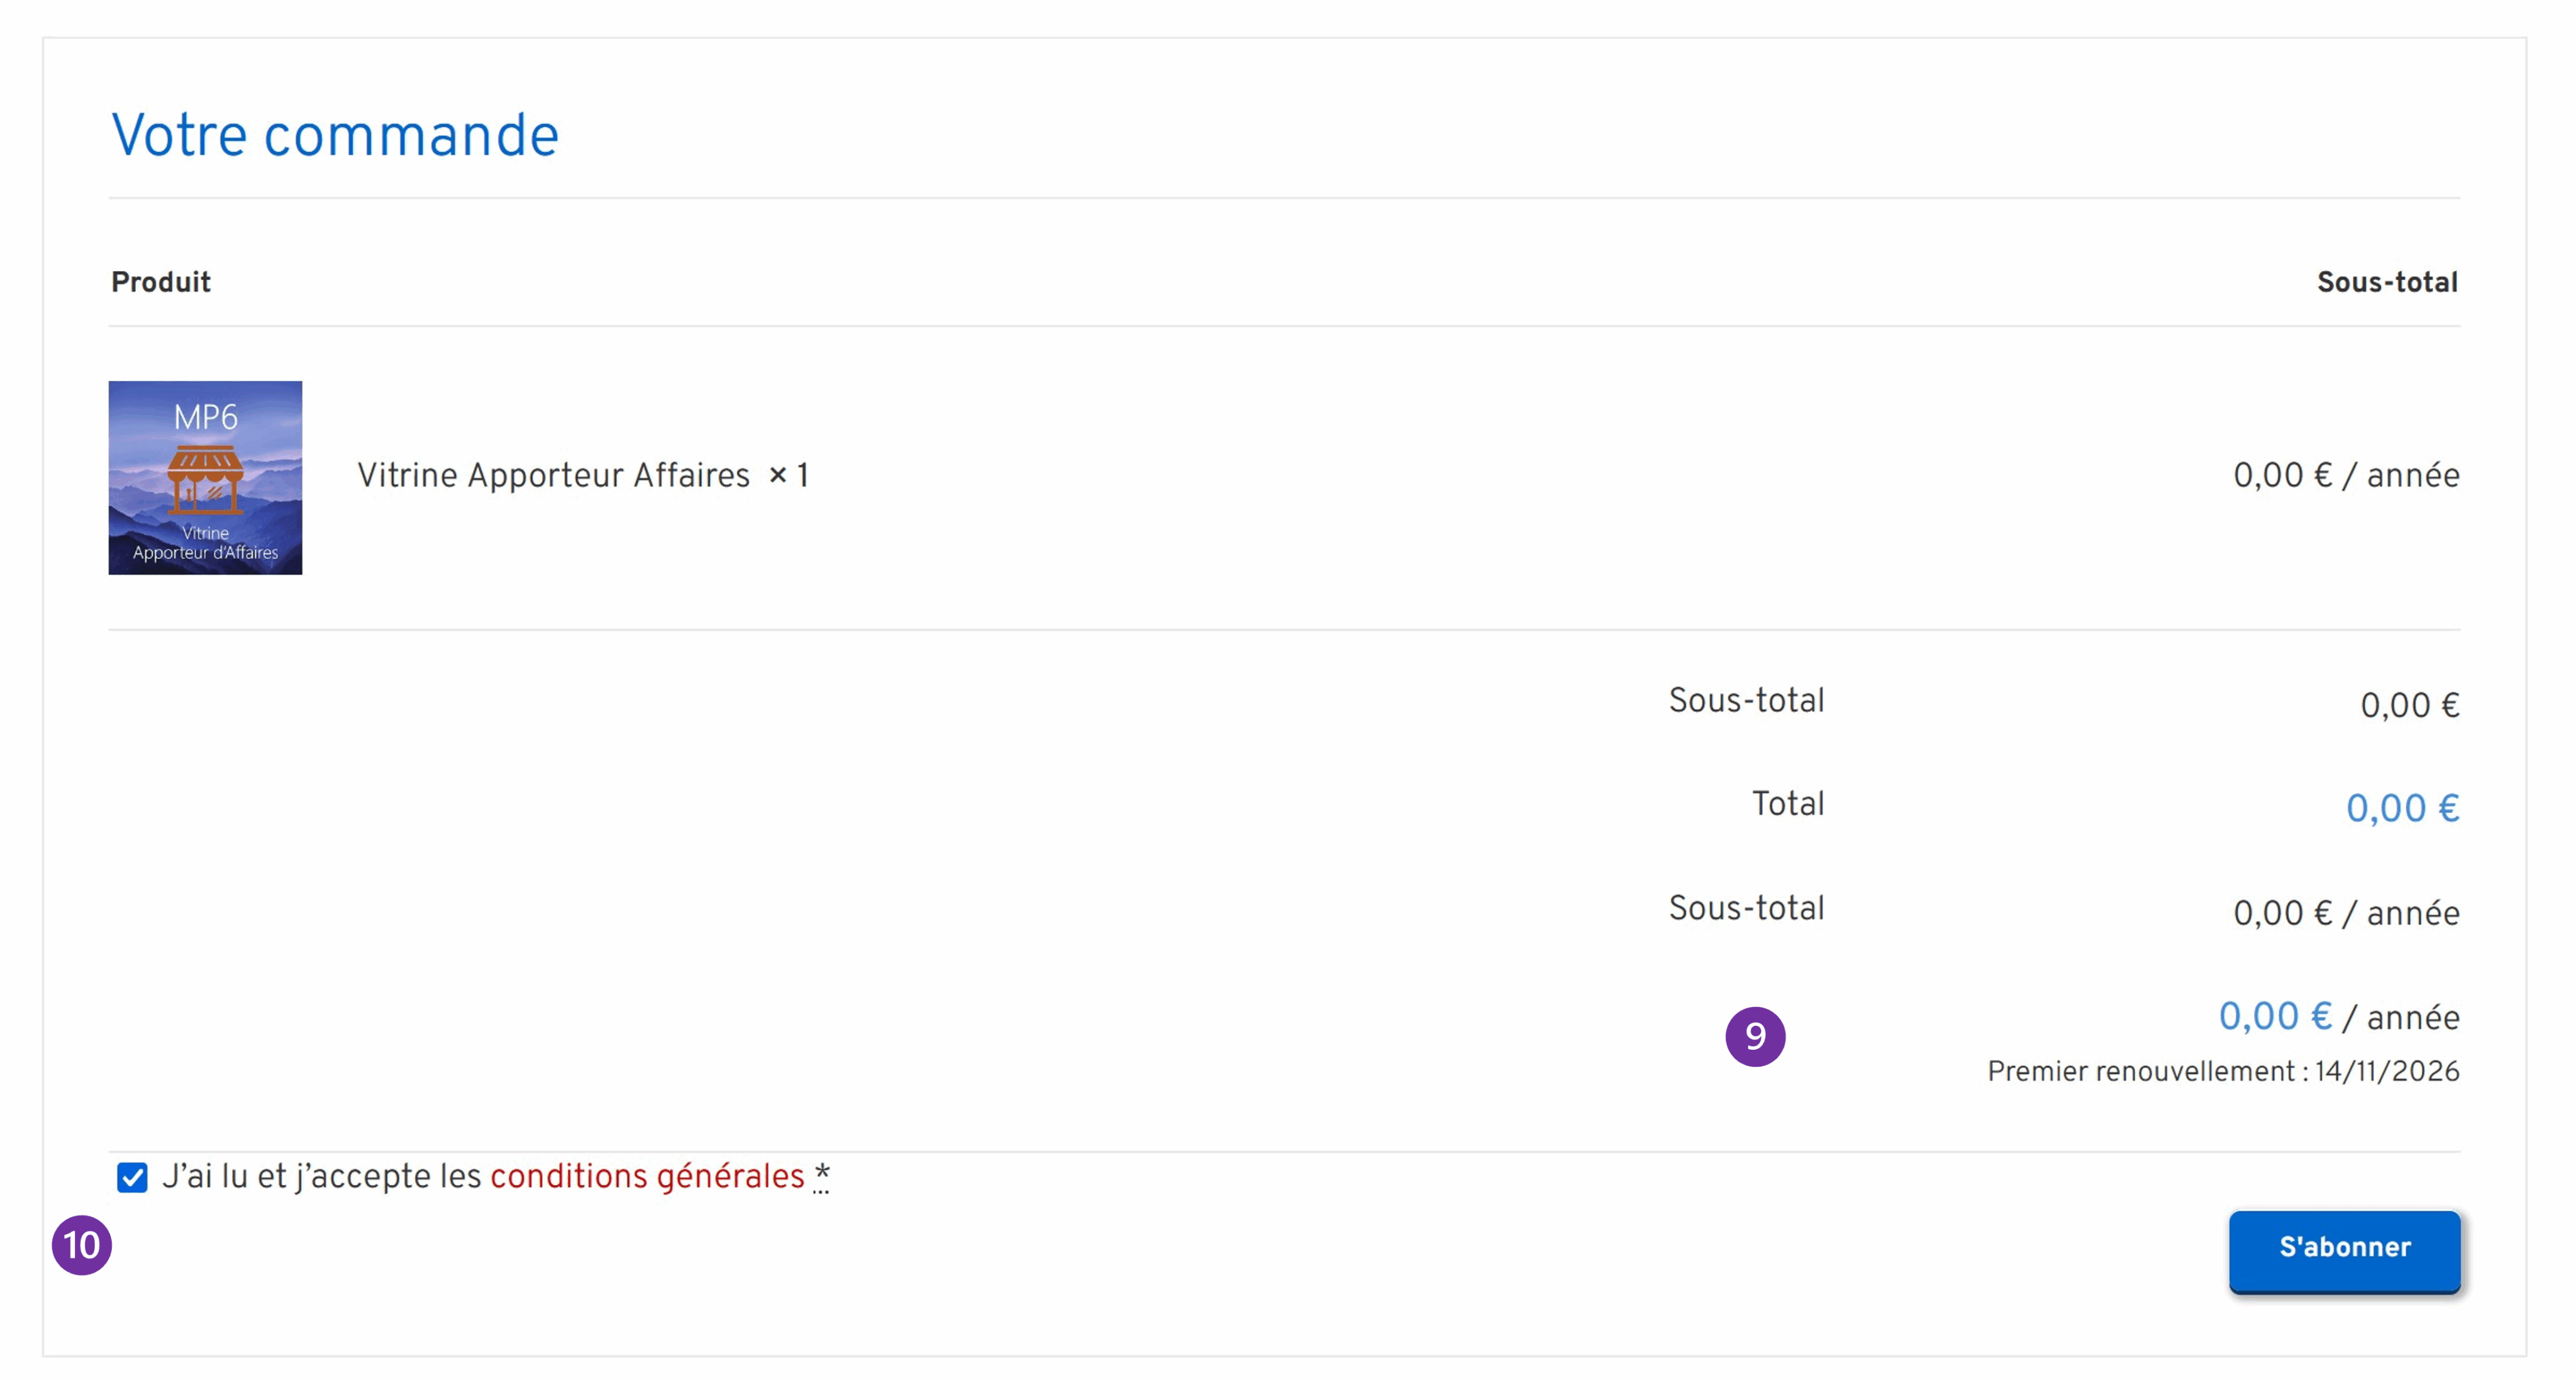Click the Produit column header
This screenshot has width=2576, height=1380.
(x=161, y=282)
